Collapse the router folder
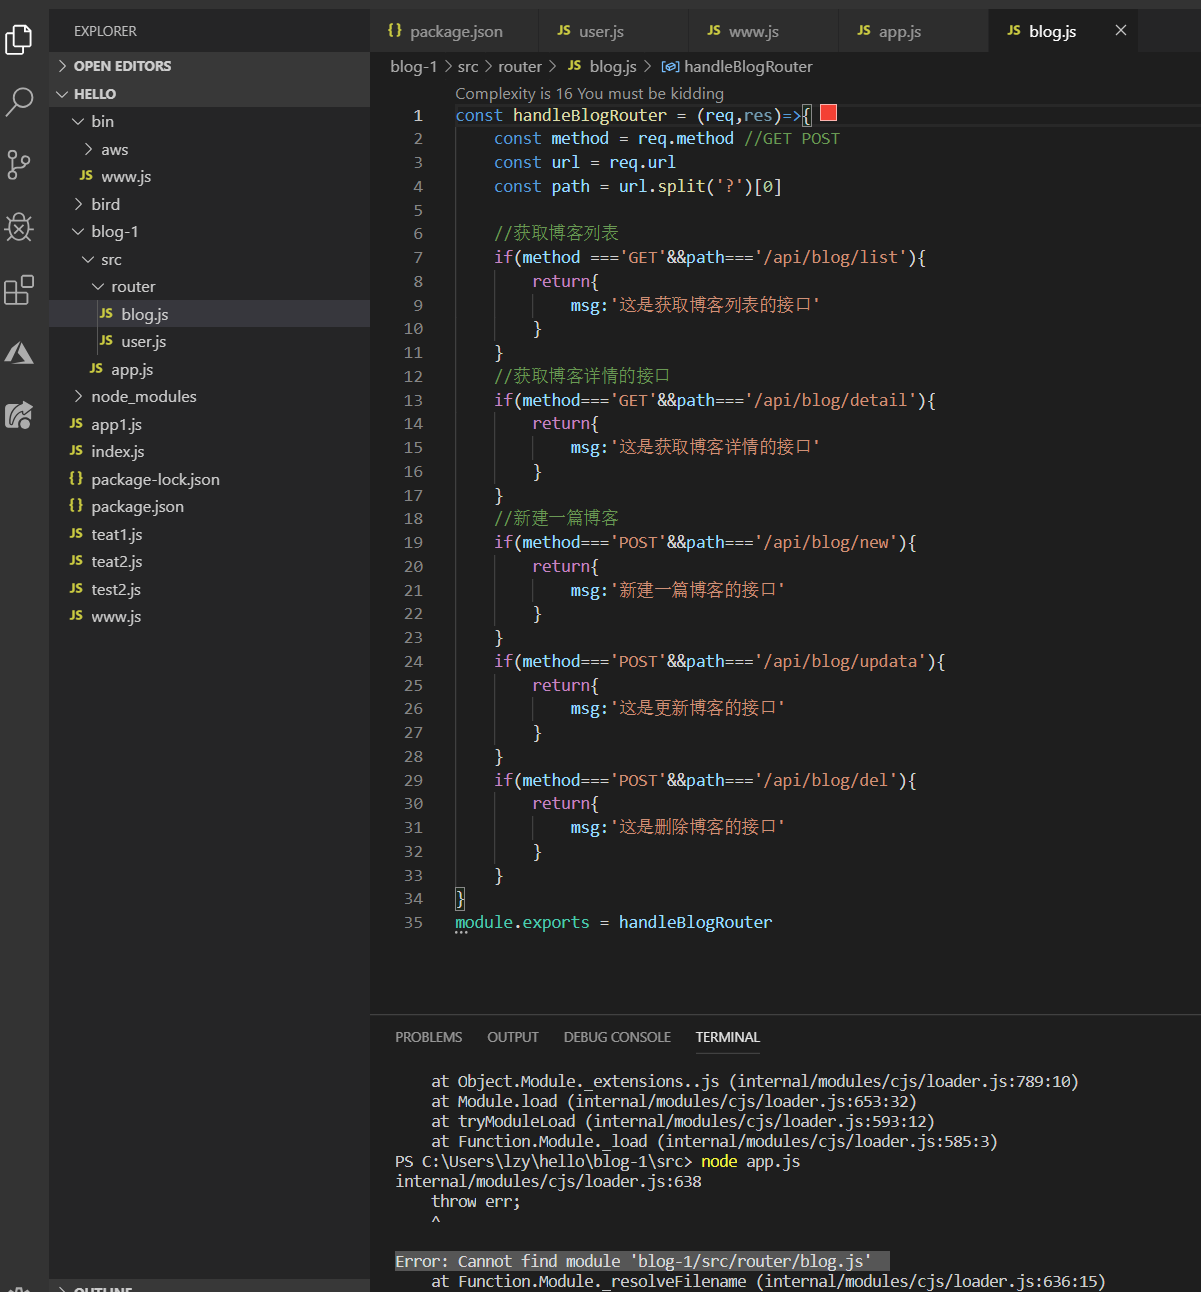This screenshot has height=1292, width=1201. (133, 287)
